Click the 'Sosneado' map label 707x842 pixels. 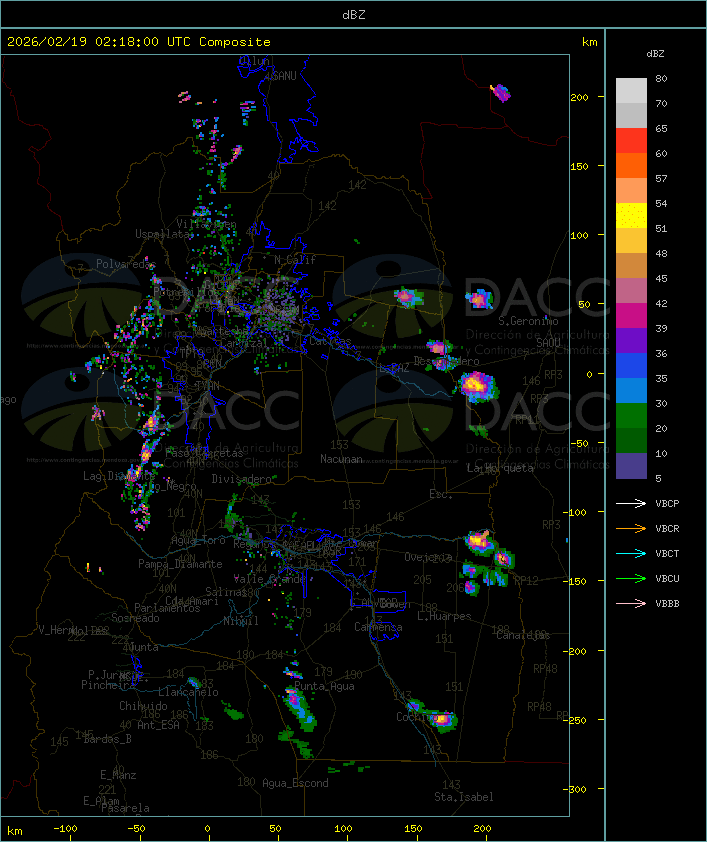pos(135,618)
